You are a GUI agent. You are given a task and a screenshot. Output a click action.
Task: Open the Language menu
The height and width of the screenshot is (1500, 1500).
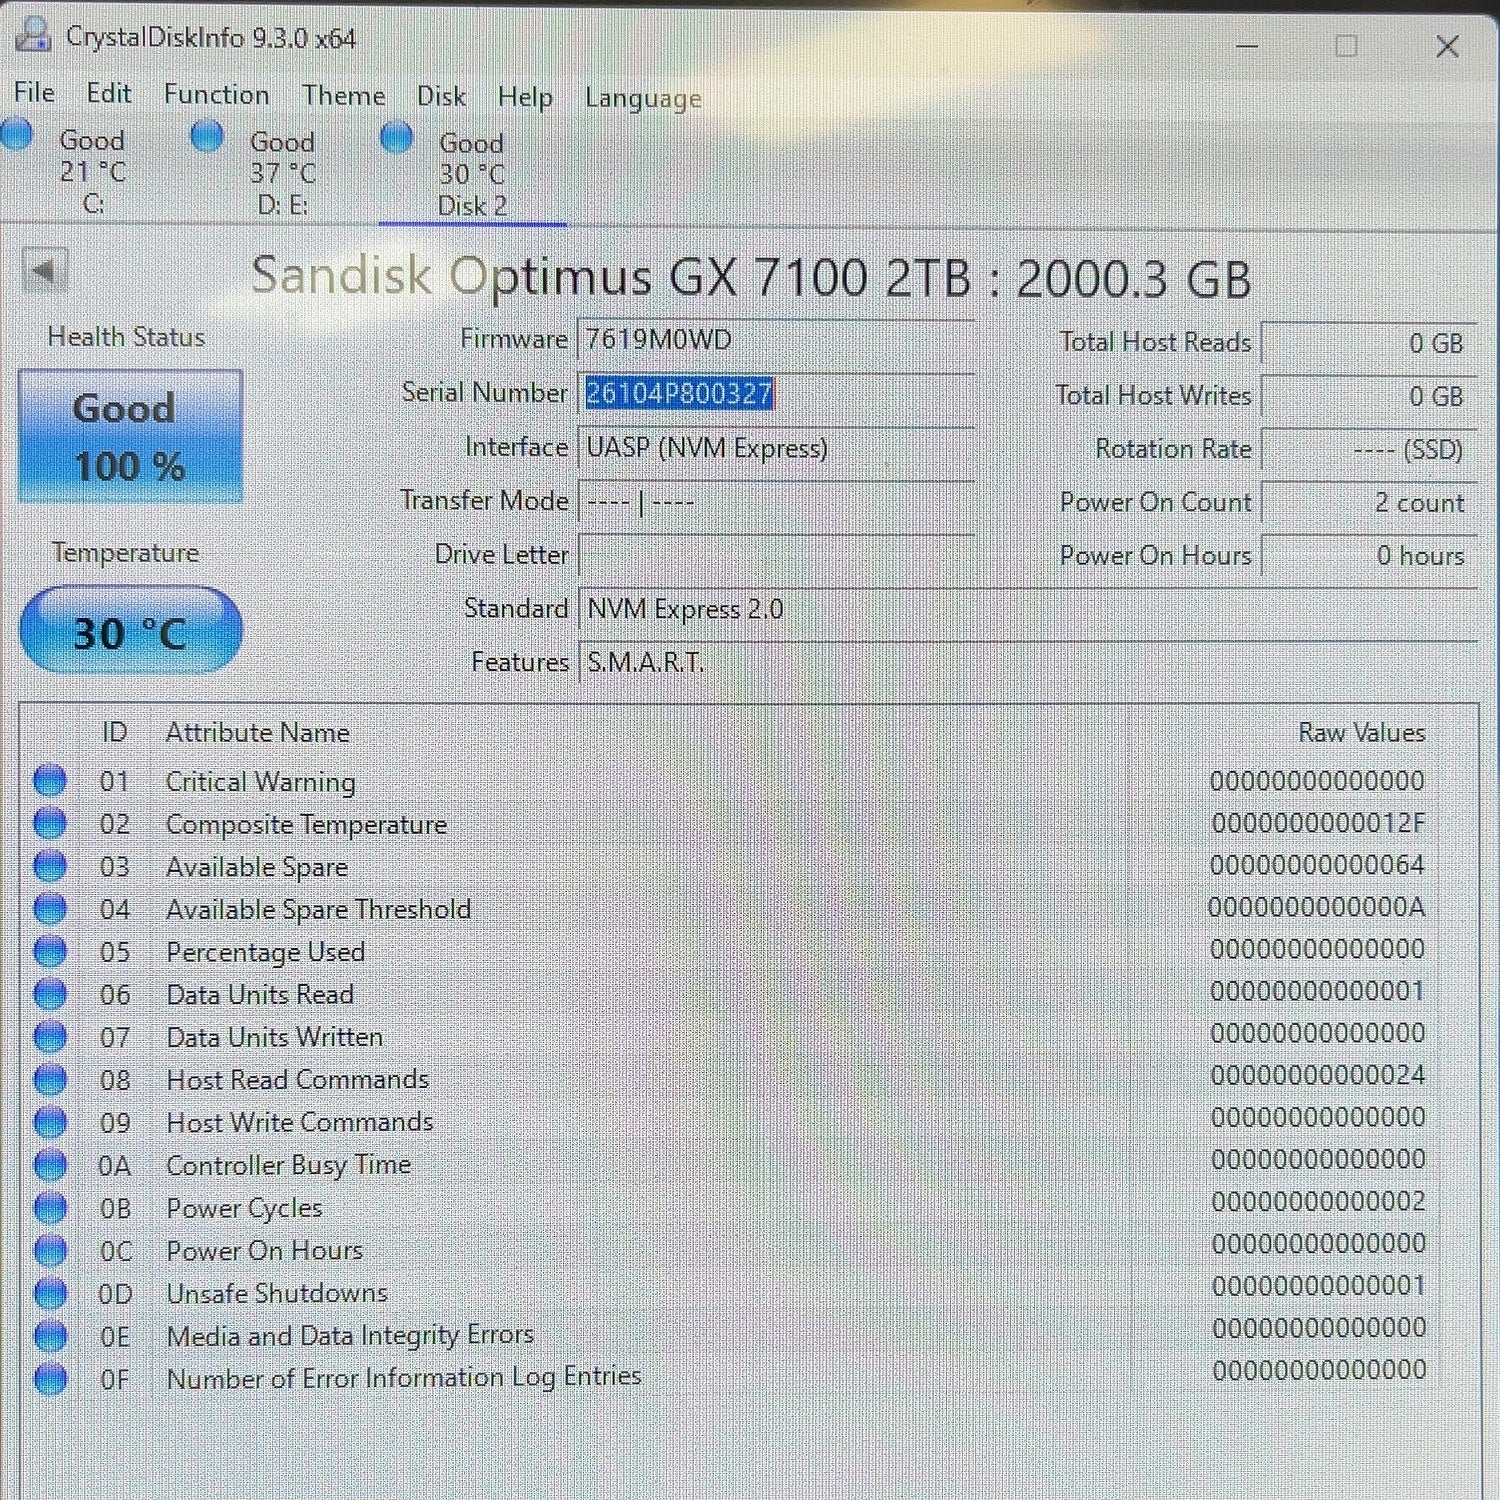(643, 99)
